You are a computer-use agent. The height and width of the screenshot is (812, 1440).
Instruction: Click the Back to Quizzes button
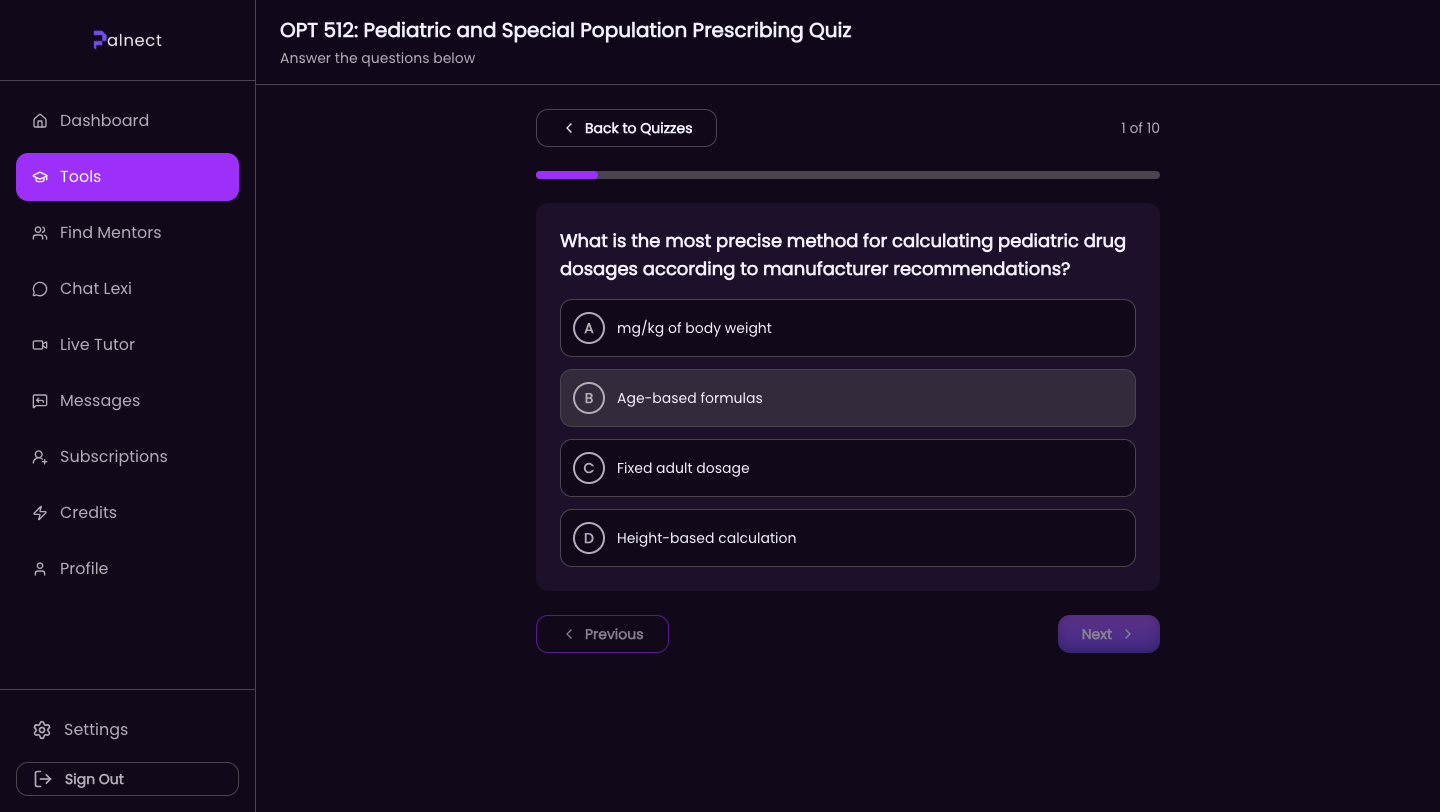tap(626, 128)
